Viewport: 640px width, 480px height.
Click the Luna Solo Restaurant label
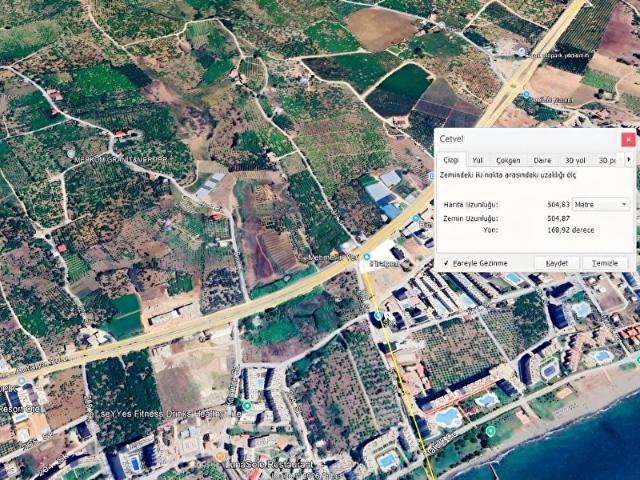click(x=269, y=464)
